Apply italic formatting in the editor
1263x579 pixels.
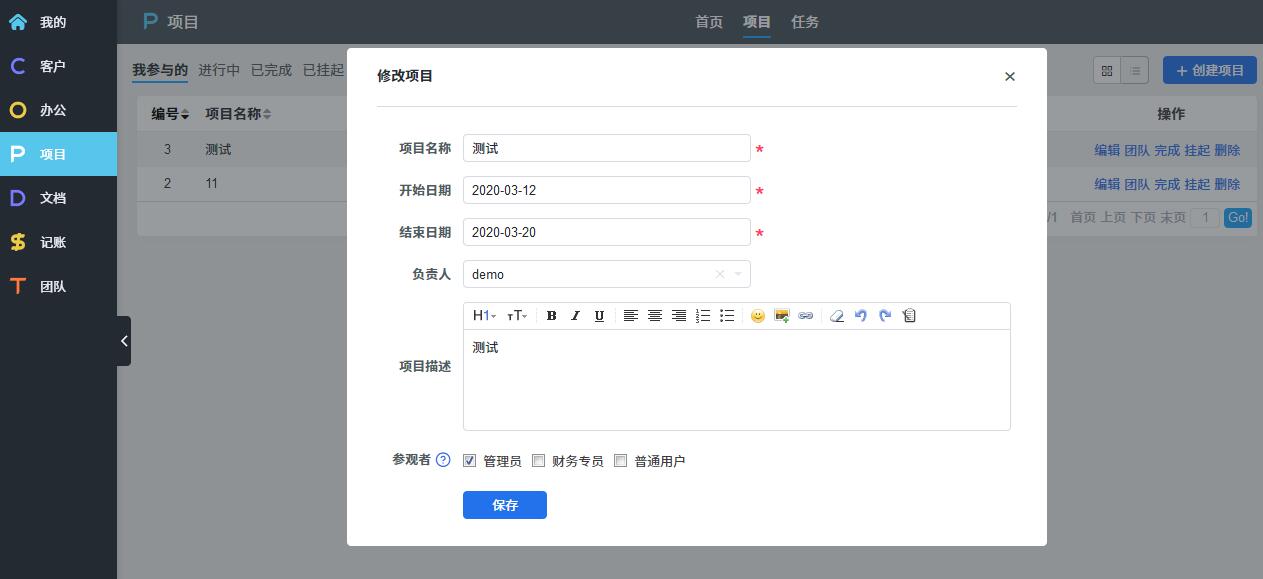575,316
